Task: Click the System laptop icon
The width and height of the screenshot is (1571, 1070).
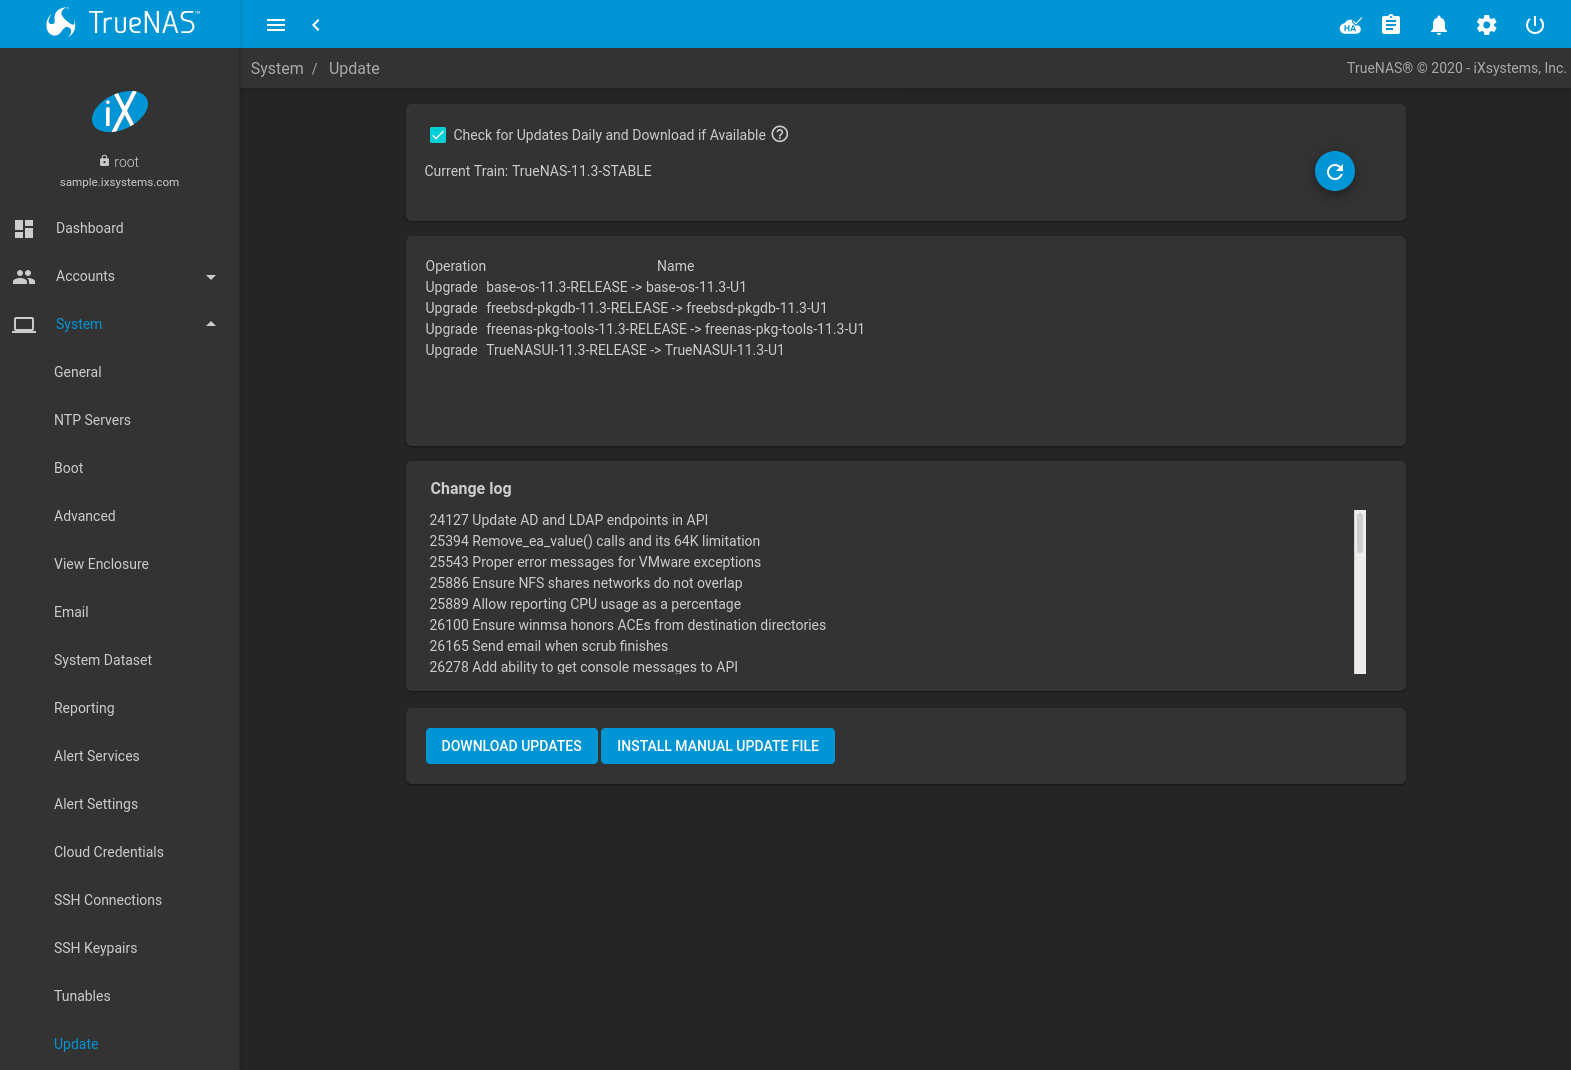Action: tap(24, 324)
